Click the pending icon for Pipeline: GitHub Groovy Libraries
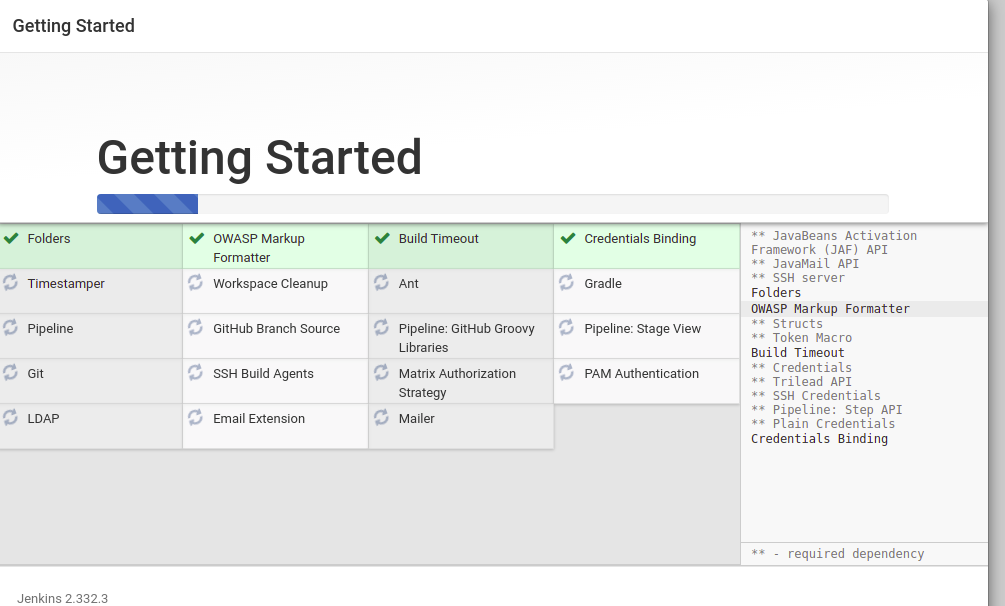The height and width of the screenshot is (606, 1005). coord(381,327)
